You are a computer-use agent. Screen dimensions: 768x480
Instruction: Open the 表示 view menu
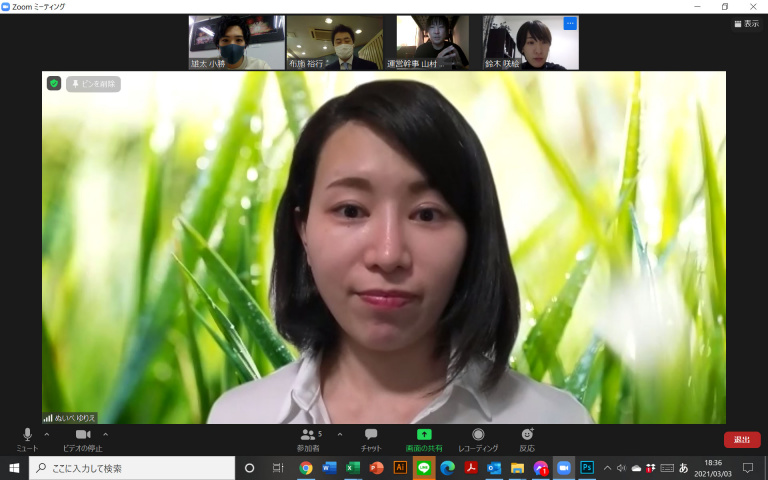[745, 24]
